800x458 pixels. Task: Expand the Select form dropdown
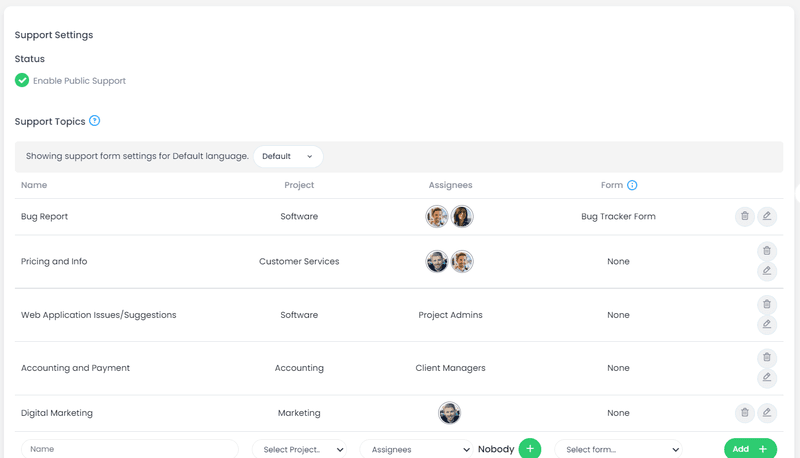tap(617, 449)
